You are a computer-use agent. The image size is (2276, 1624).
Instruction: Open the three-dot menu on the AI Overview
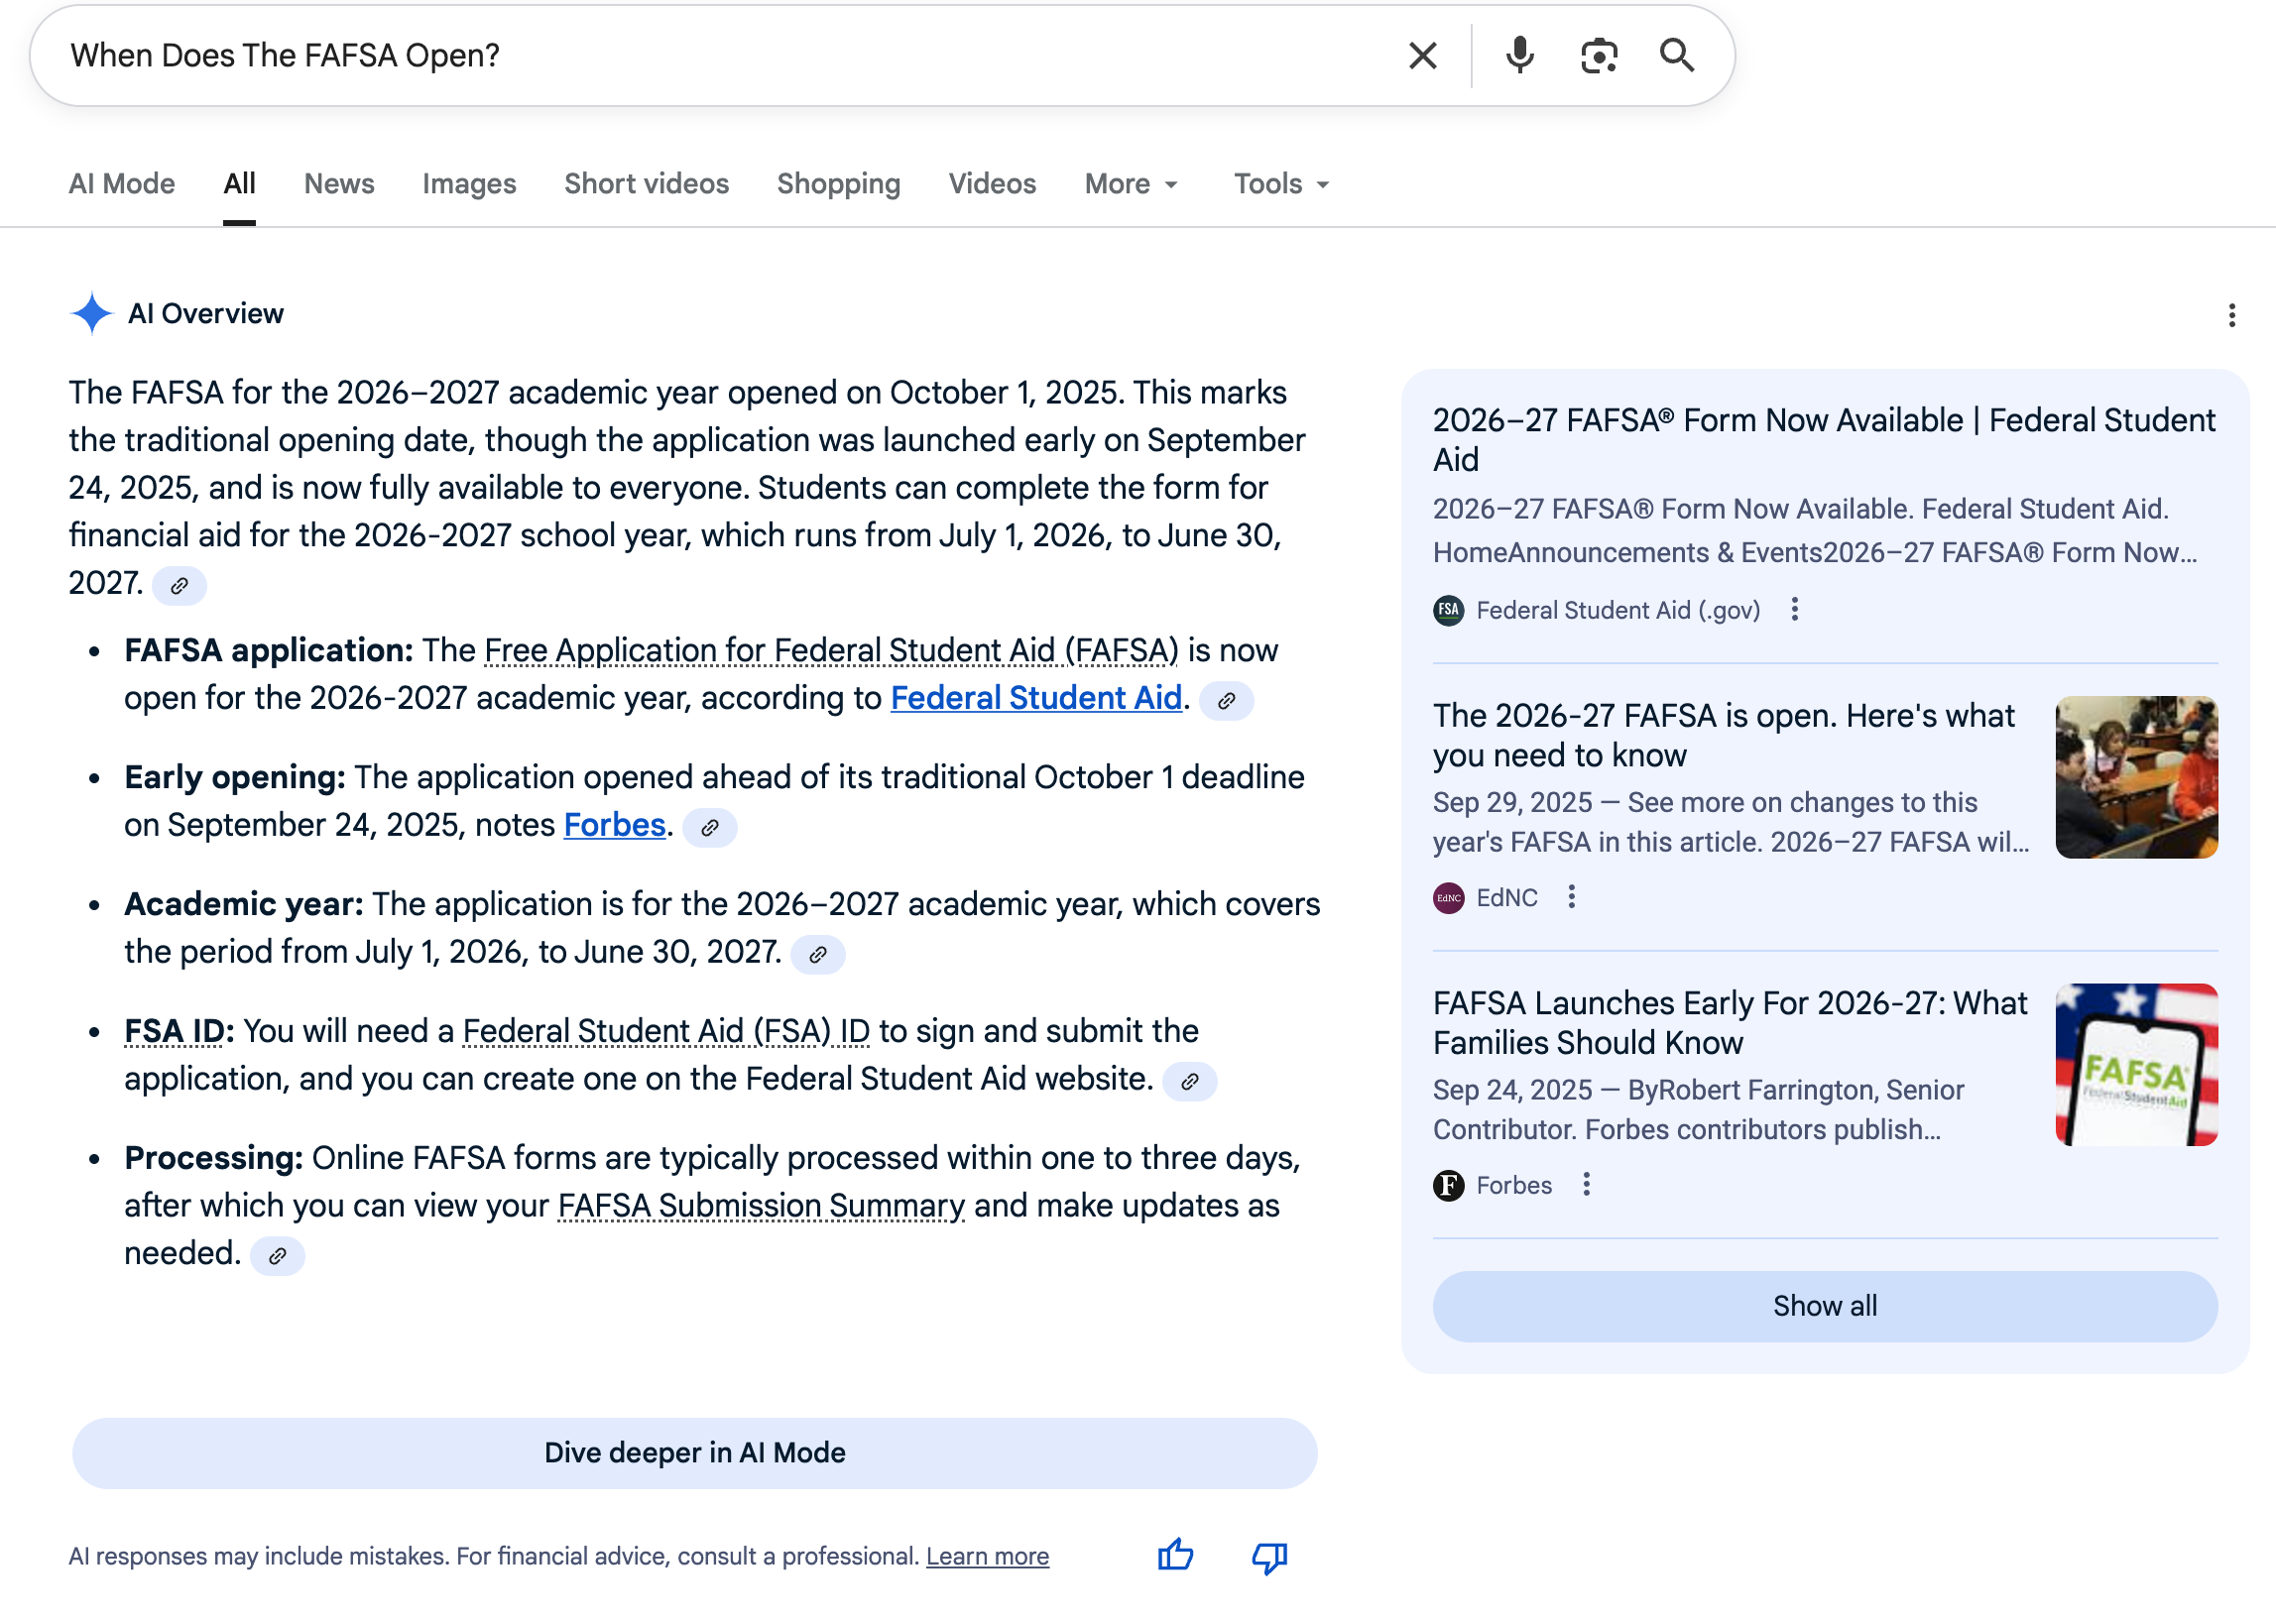[2230, 313]
